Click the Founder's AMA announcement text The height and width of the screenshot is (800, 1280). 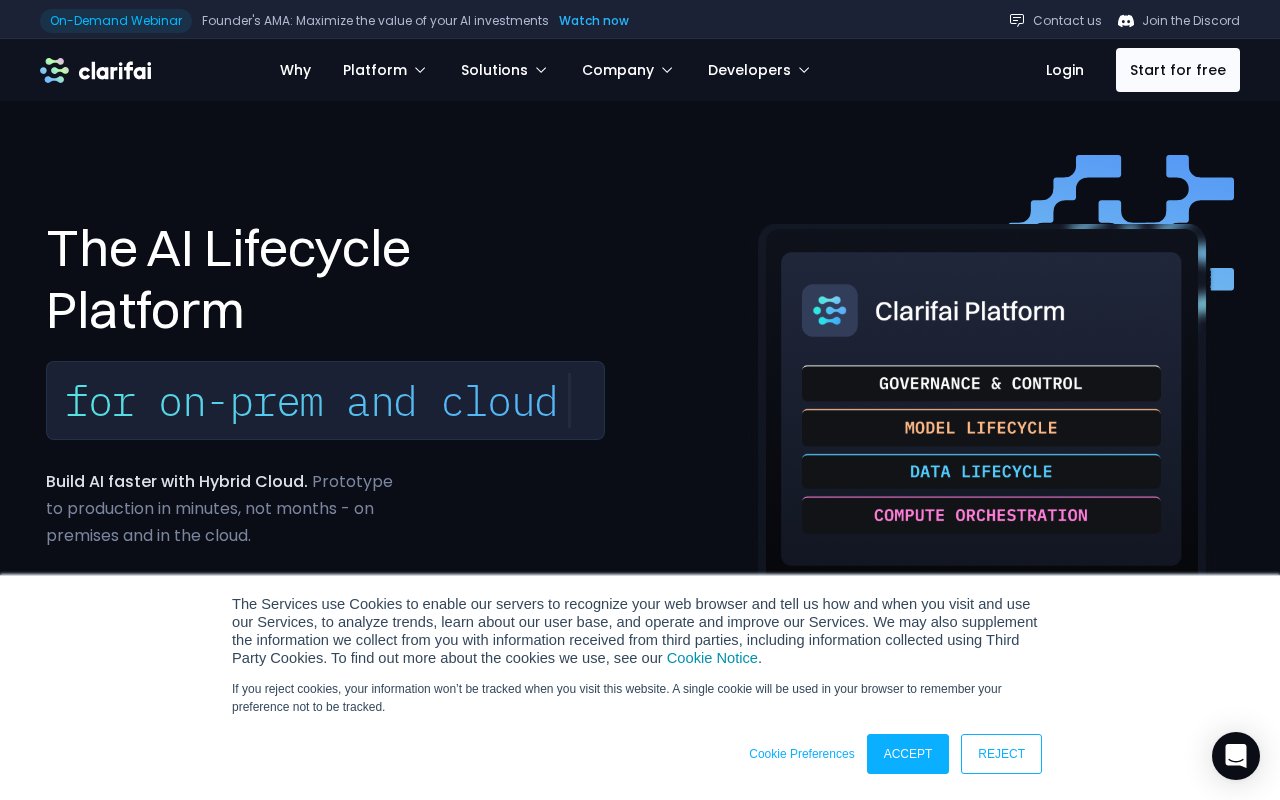tap(375, 20)
